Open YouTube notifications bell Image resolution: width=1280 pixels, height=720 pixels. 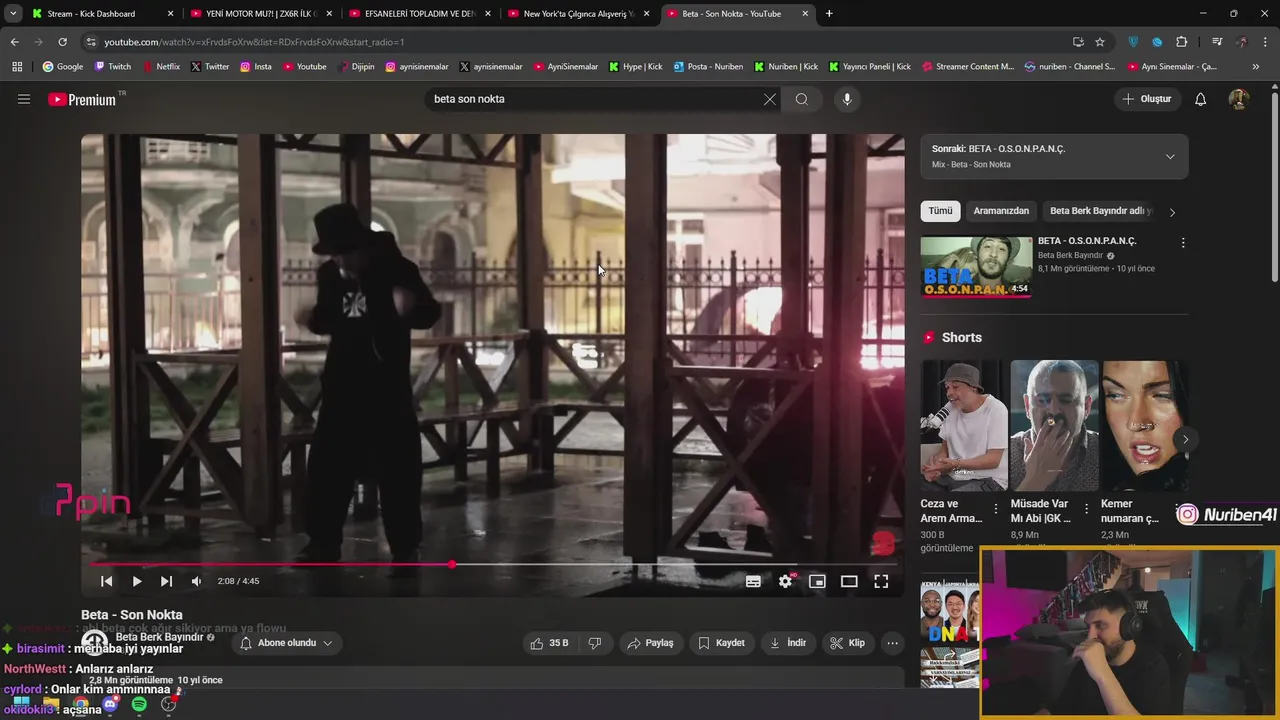click(x=1201, y=99)
